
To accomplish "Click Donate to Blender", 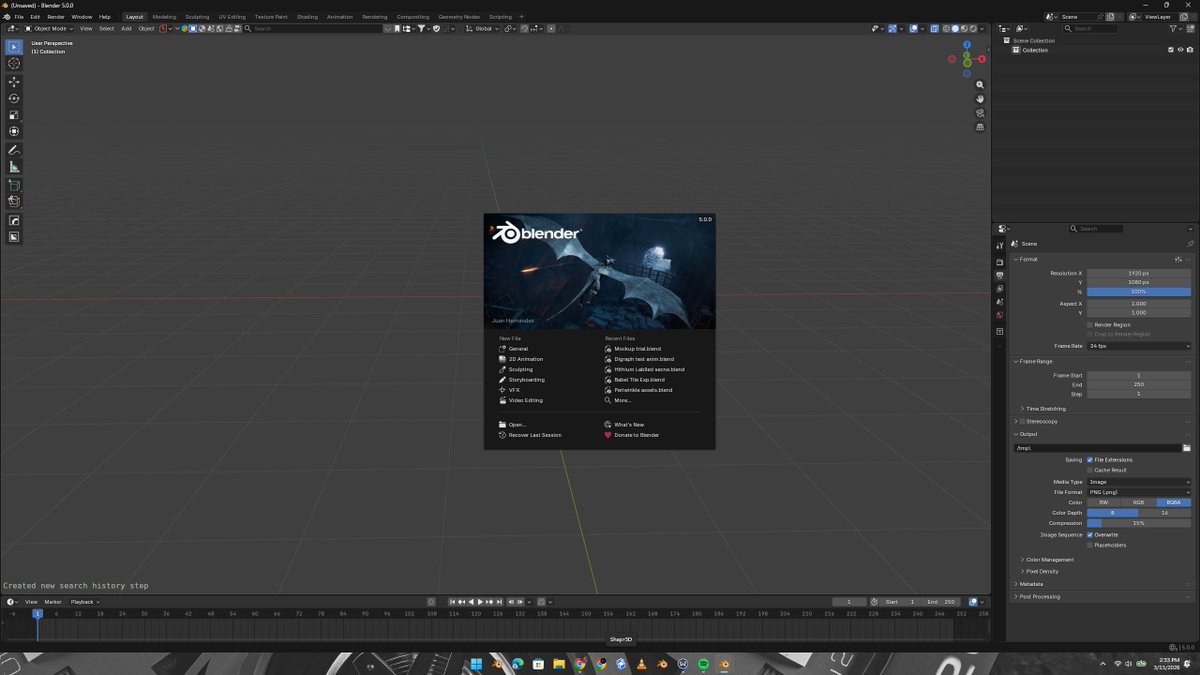I will coord(636,435).
